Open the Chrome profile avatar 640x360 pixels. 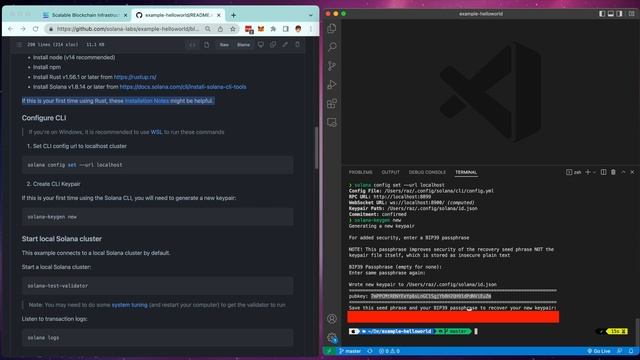tap(298, 29)
